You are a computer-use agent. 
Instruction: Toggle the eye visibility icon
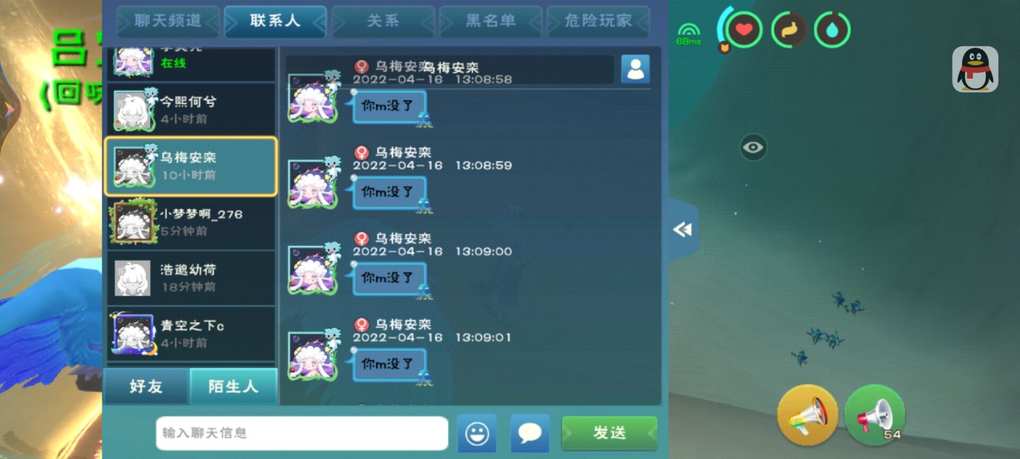[x=753, y=148]
